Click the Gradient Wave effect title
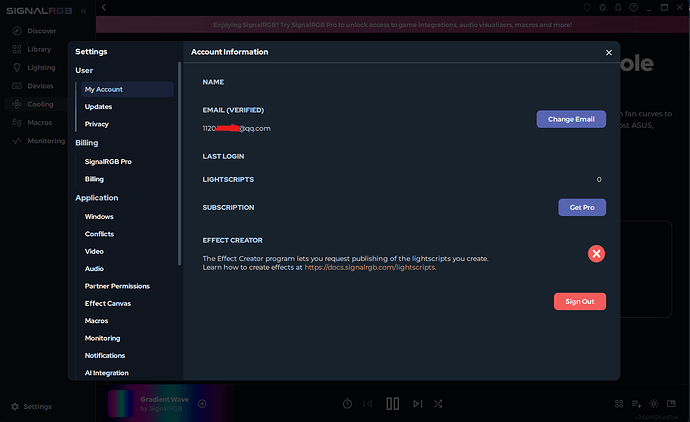This screenshot has height=422, width=690. tap(165, 400)
